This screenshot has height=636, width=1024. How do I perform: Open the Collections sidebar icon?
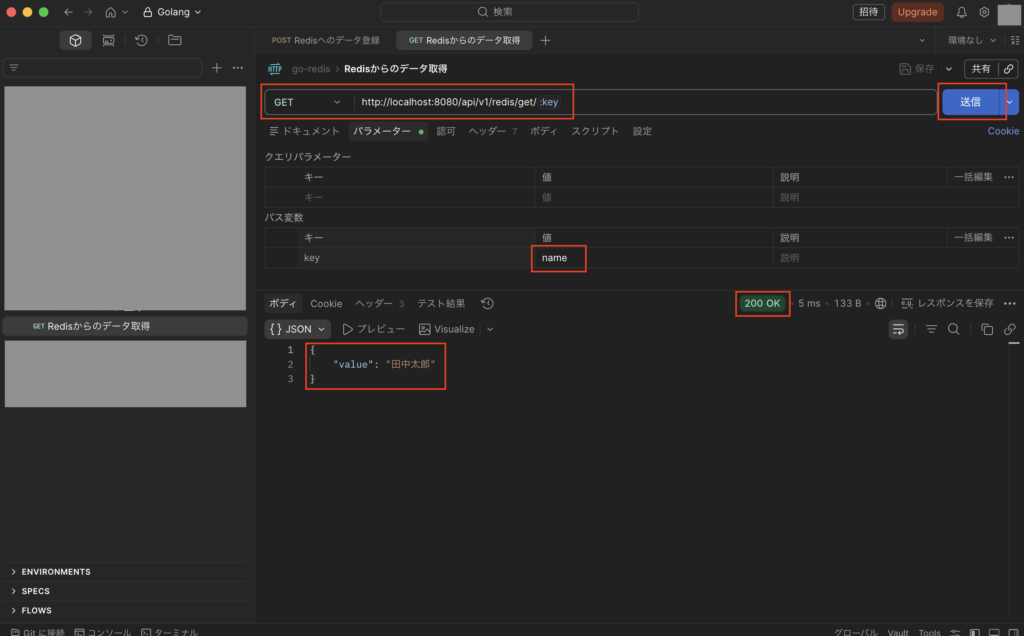[75, 40]
